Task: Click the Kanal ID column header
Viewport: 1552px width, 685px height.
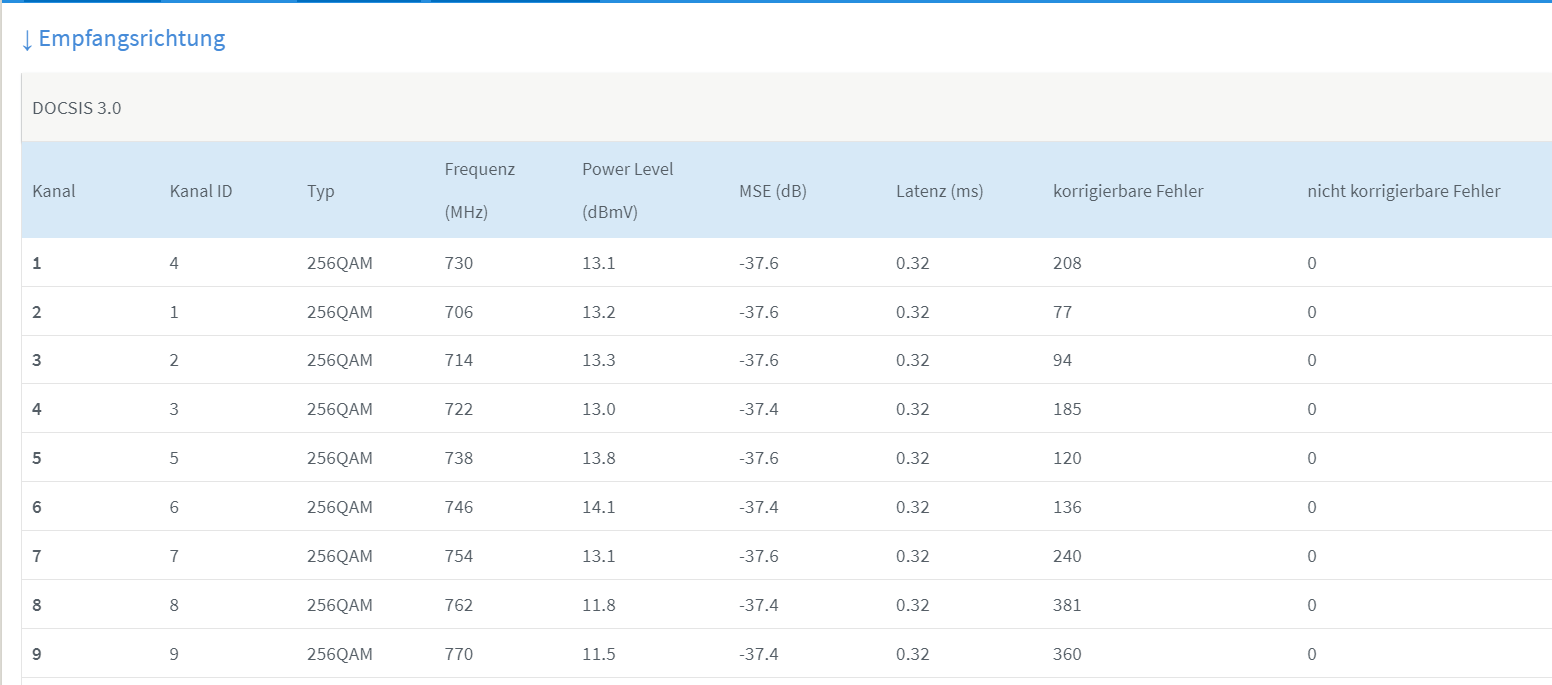Action: pyautogui.click(x=201, y=191)
